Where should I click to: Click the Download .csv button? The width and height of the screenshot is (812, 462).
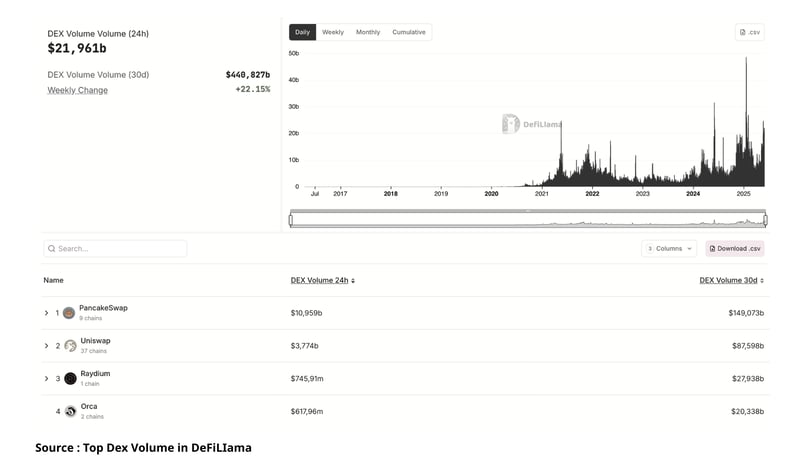735,249
